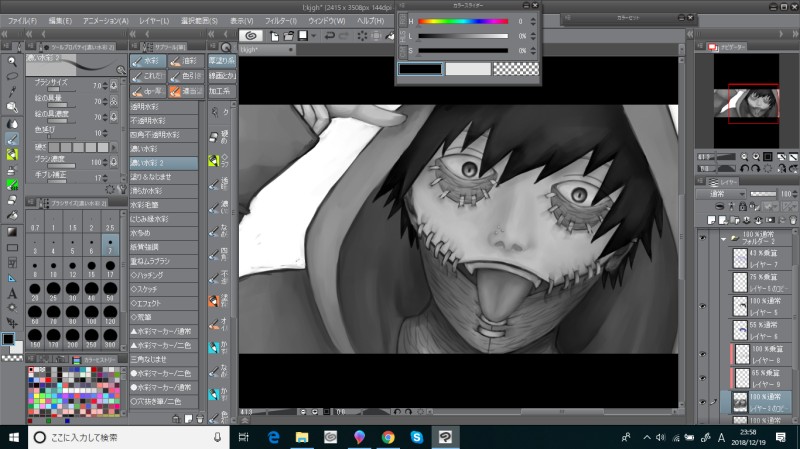
Task: Click the Undo arrow in command bar
Action: pyautogui.click(x=330, y=35)
